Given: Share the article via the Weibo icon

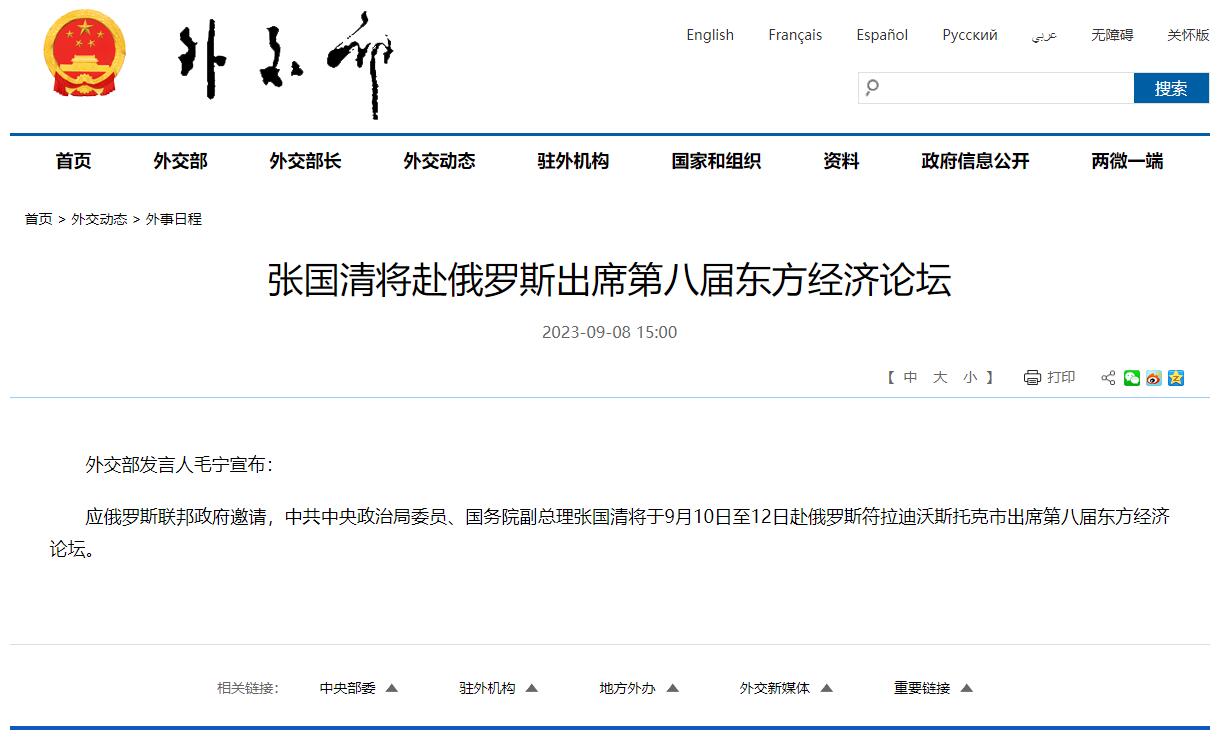Looking at the screenshot, I should [1153, 378].
